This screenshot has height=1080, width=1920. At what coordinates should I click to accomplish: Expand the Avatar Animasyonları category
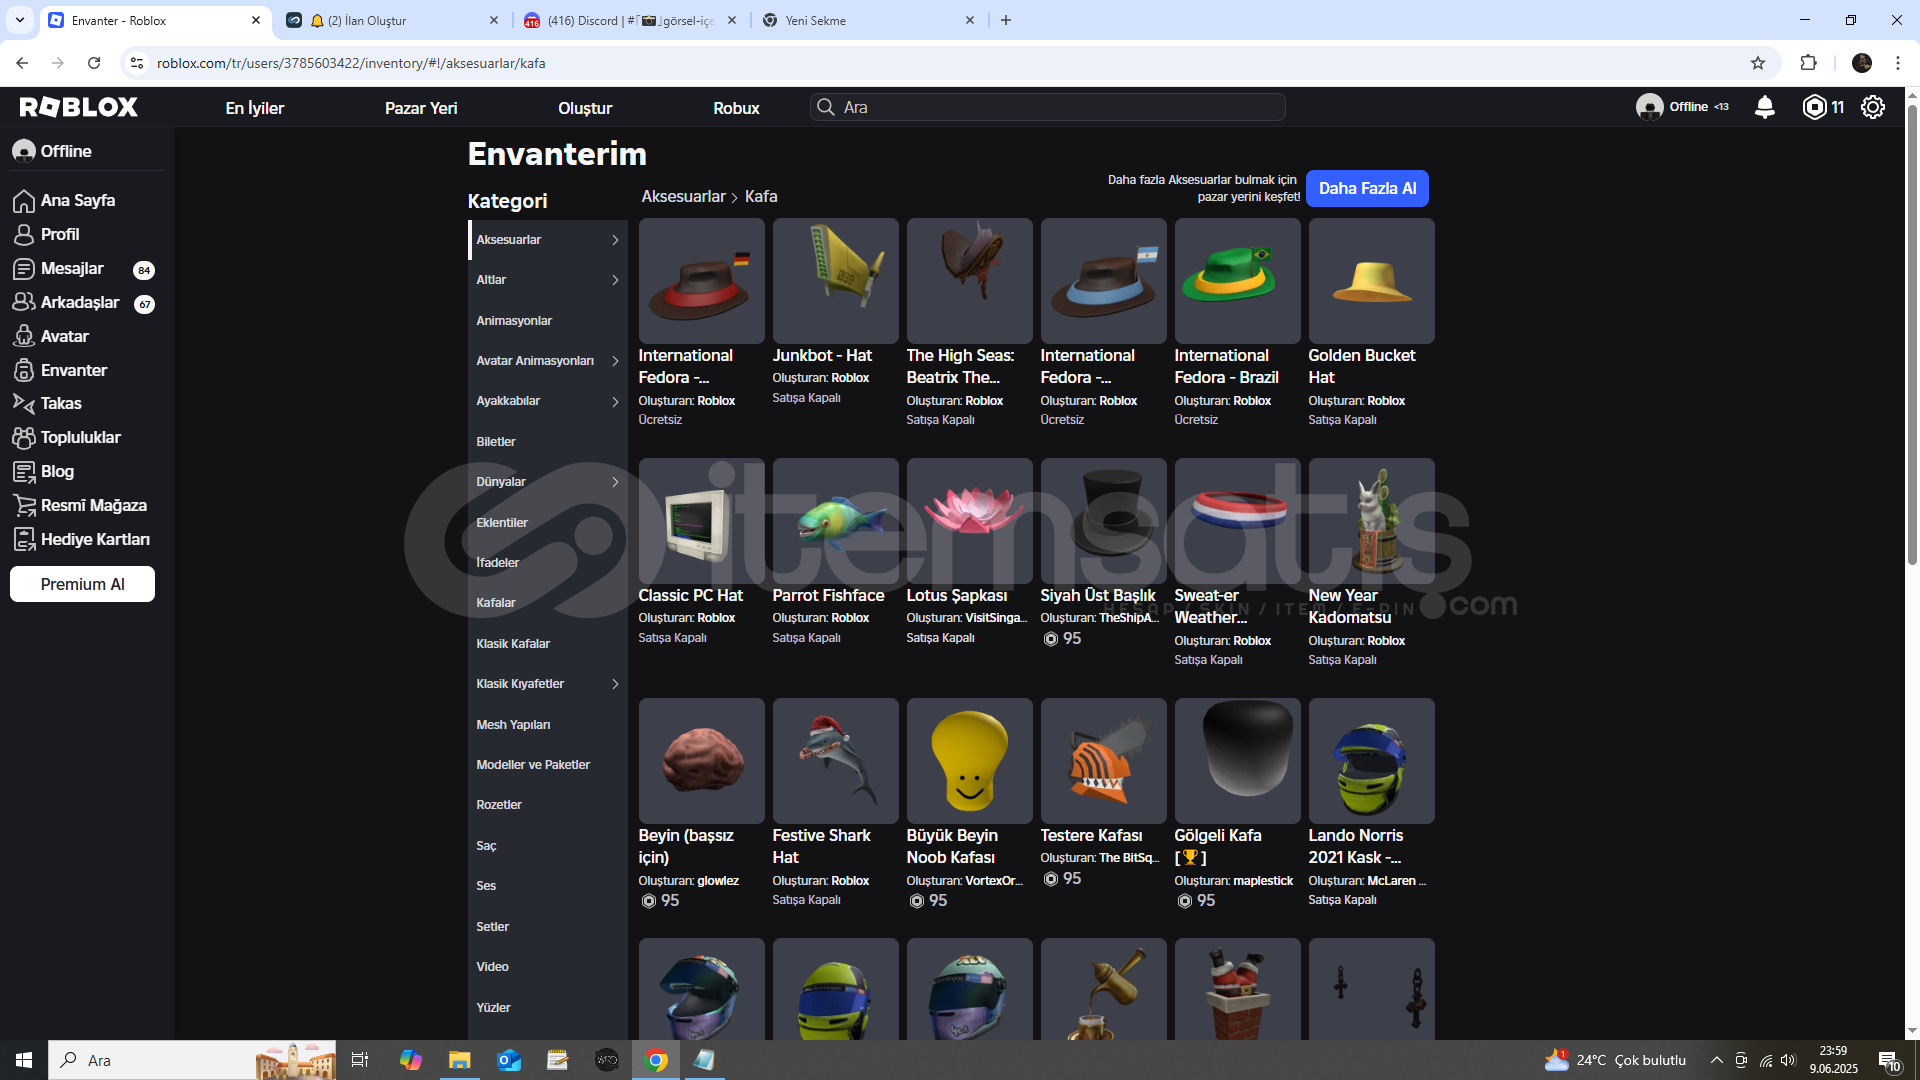(547, 361)
